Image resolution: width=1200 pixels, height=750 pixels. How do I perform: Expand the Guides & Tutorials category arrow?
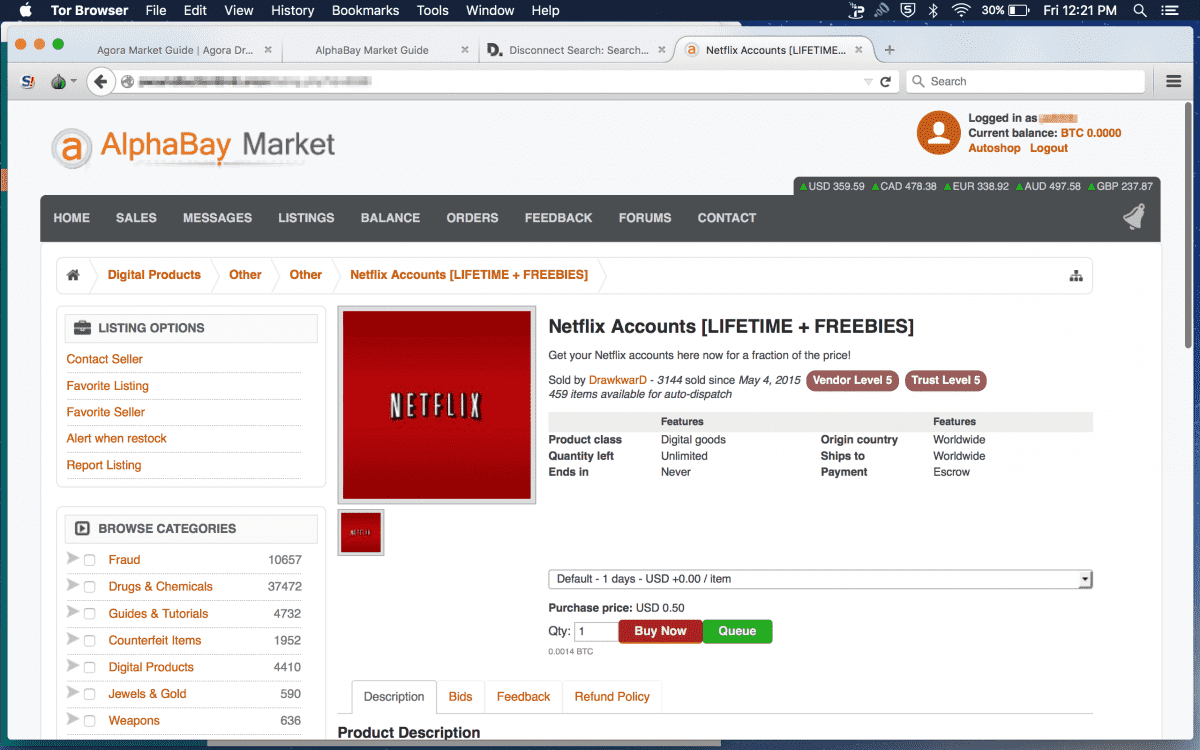[72, 612]
